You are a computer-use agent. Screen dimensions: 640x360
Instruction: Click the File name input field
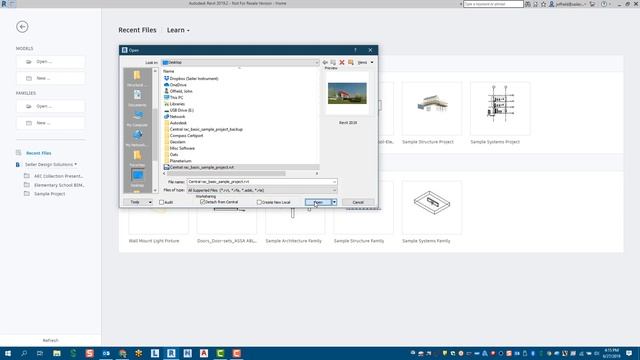(262, 182)
